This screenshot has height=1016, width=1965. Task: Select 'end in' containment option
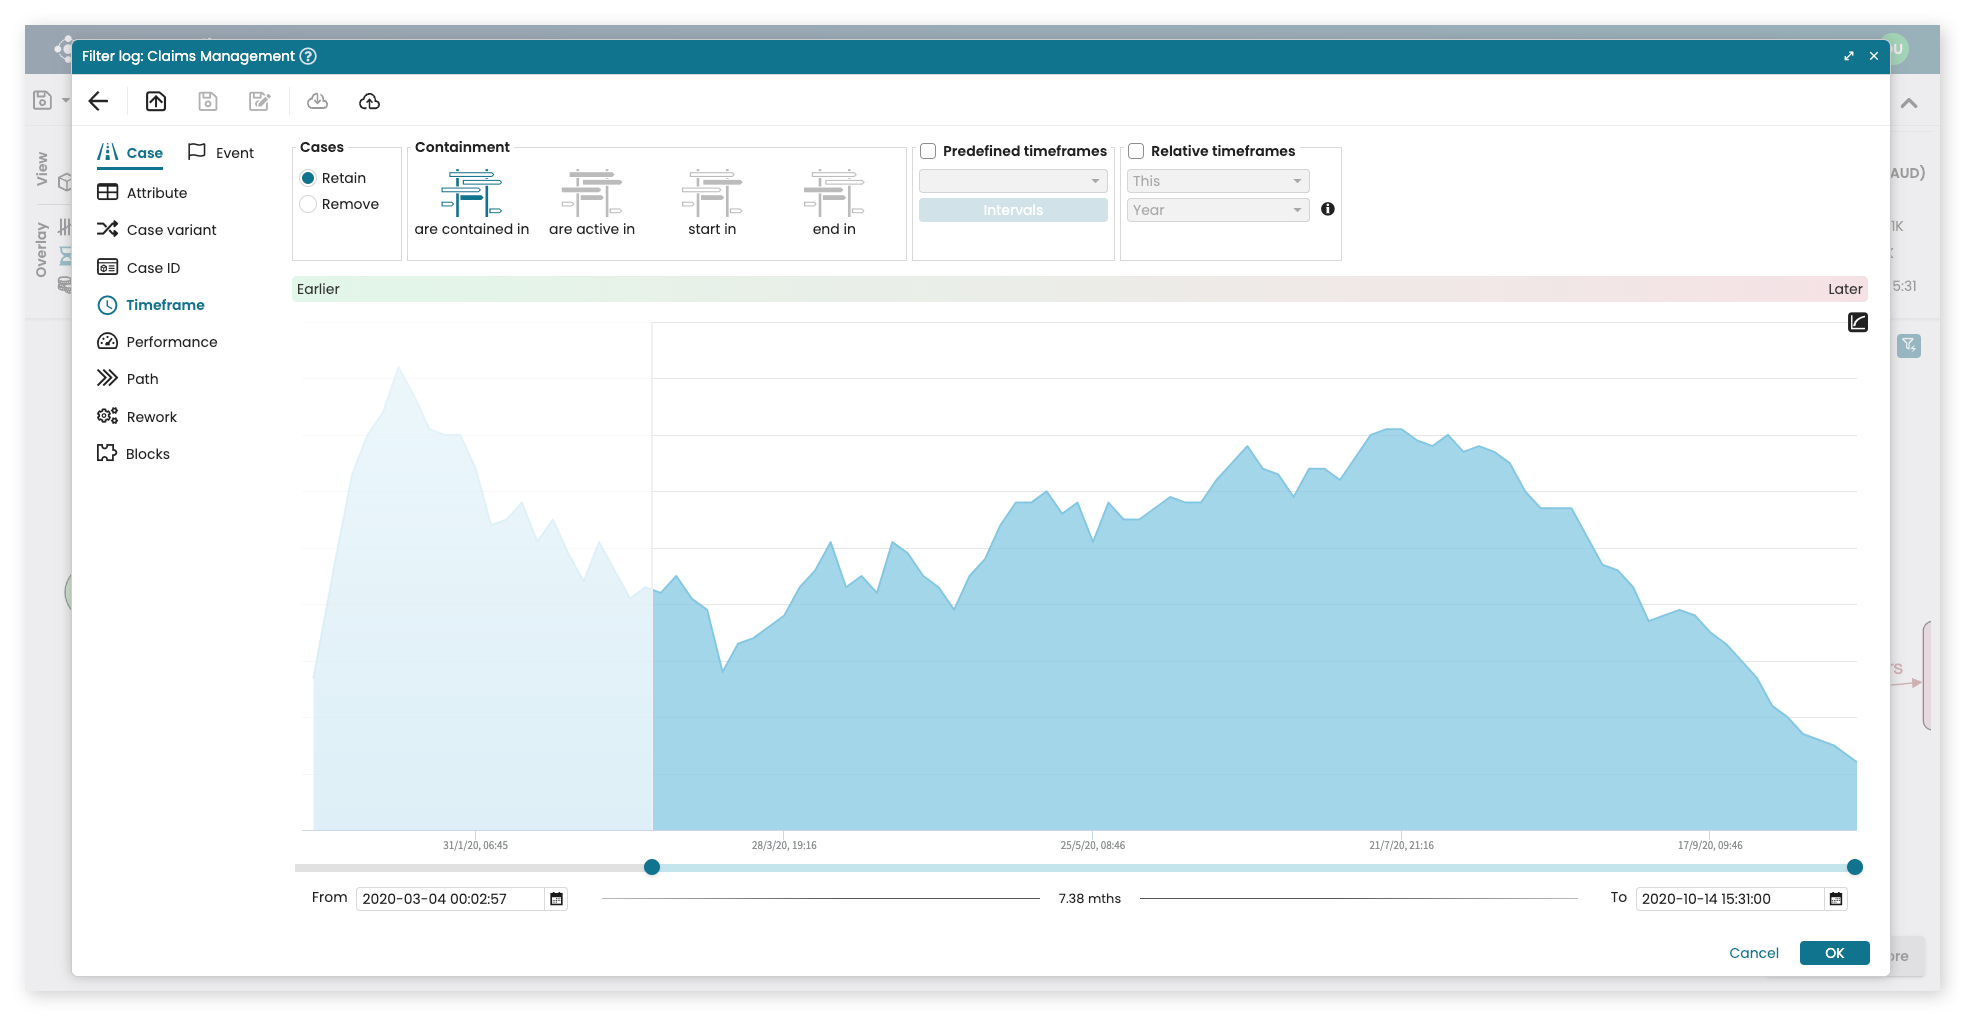click(x=834, y=193)
